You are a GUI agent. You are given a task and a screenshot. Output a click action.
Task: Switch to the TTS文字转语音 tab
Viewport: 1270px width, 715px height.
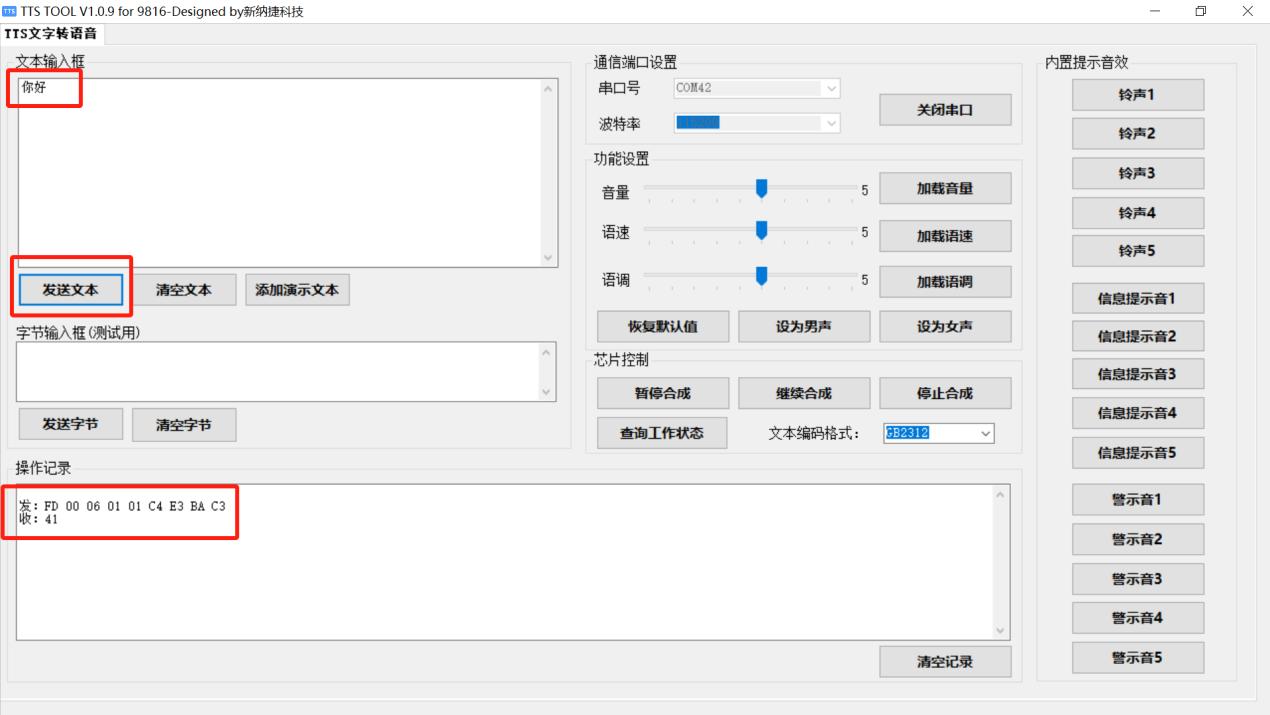coord(49,33)
